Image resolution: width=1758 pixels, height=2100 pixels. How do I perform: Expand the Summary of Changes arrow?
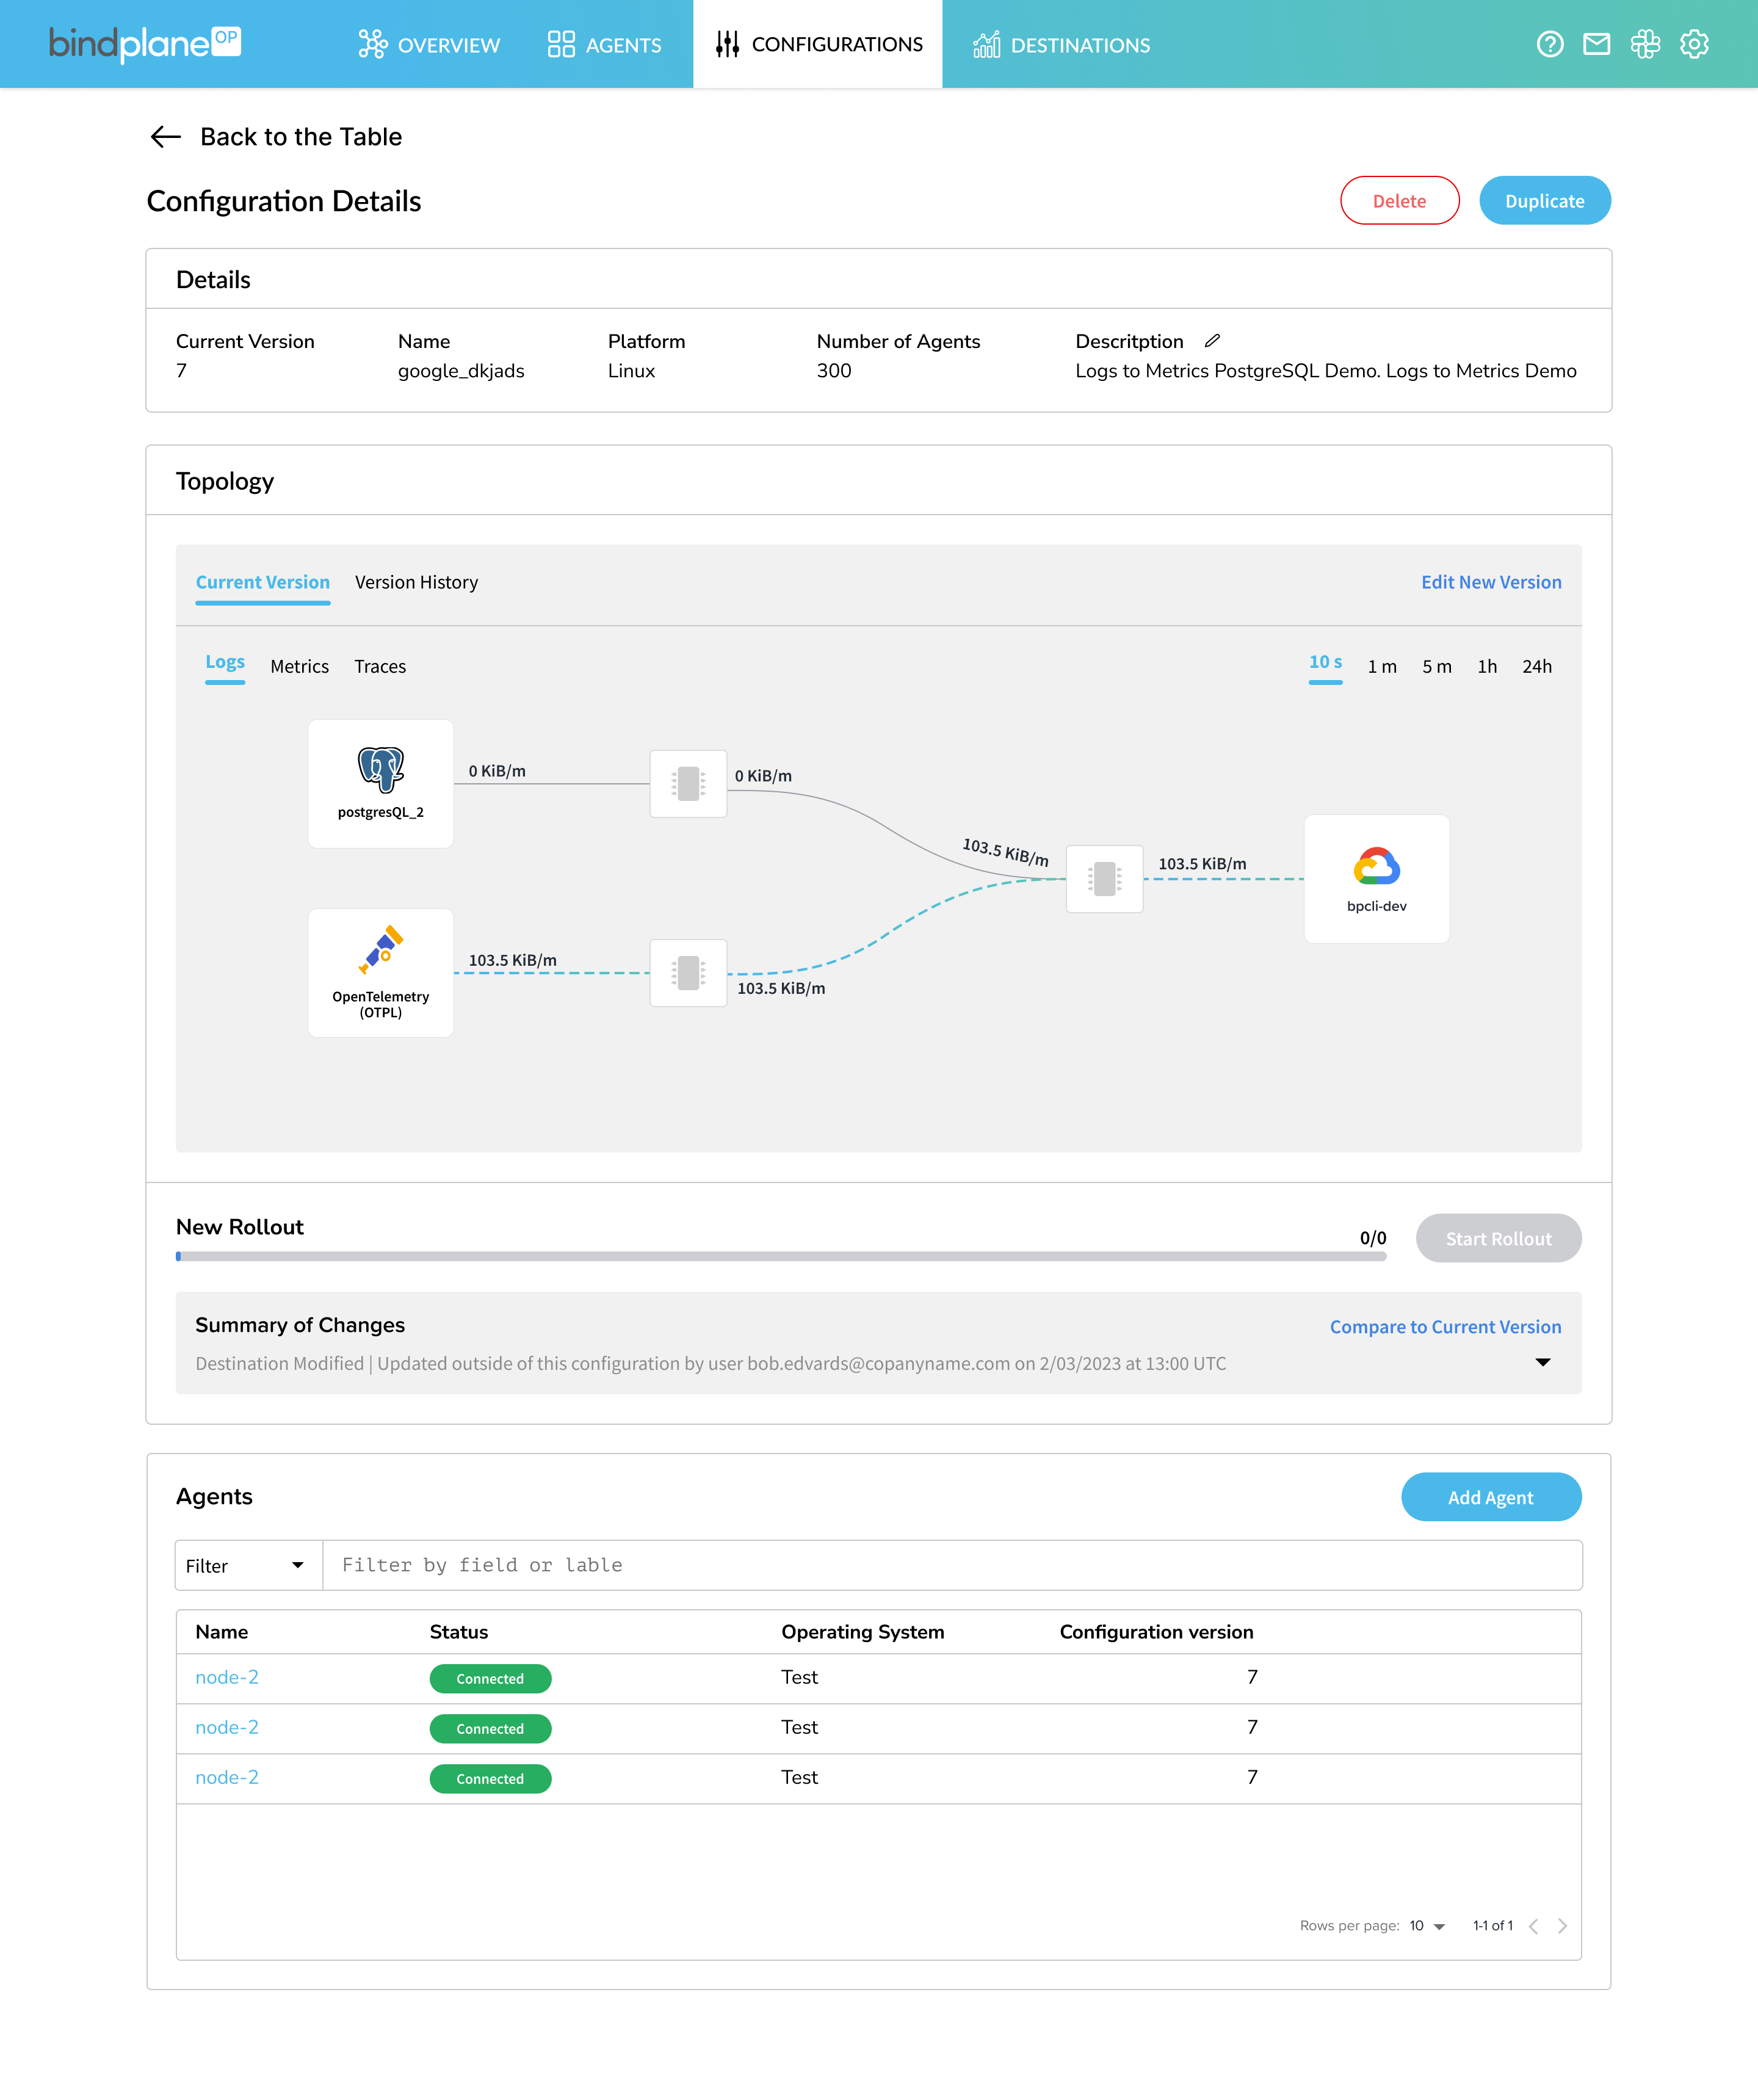tap(1542, 1362)
